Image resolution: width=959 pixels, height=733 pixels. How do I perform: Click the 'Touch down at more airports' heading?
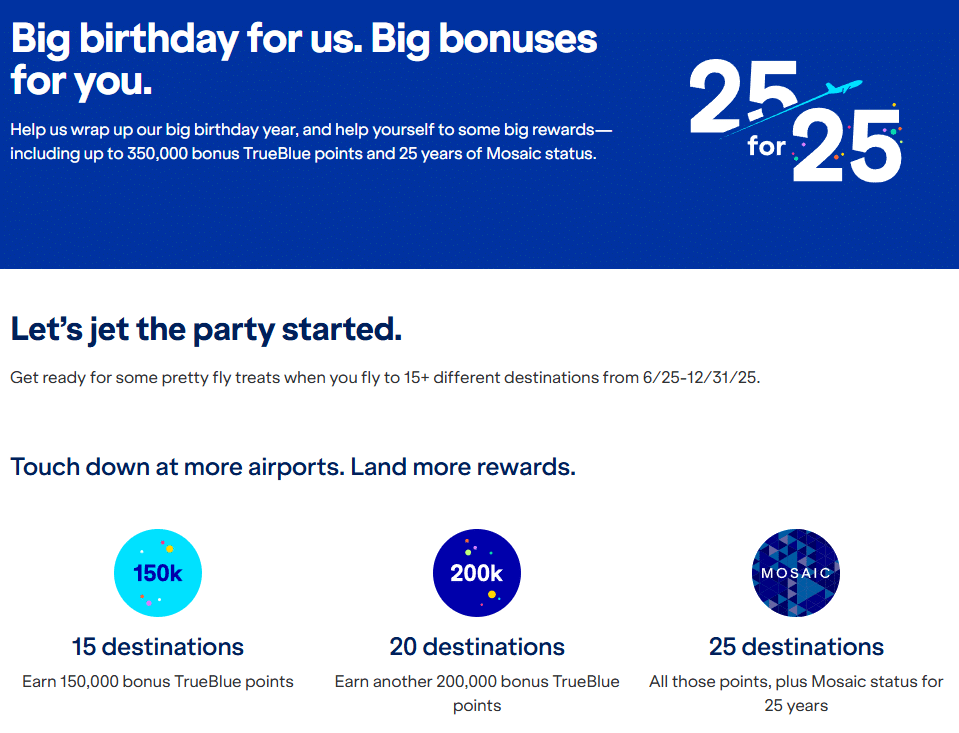176,467
